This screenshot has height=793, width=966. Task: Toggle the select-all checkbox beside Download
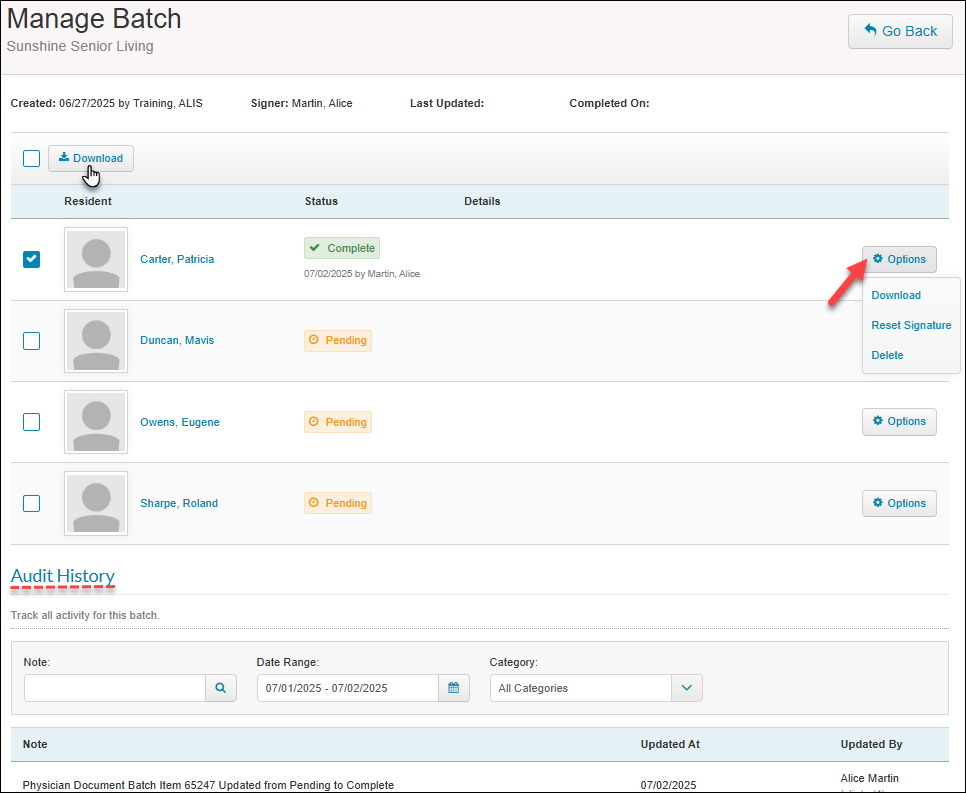pyautogui.click(x=32, y=158)
